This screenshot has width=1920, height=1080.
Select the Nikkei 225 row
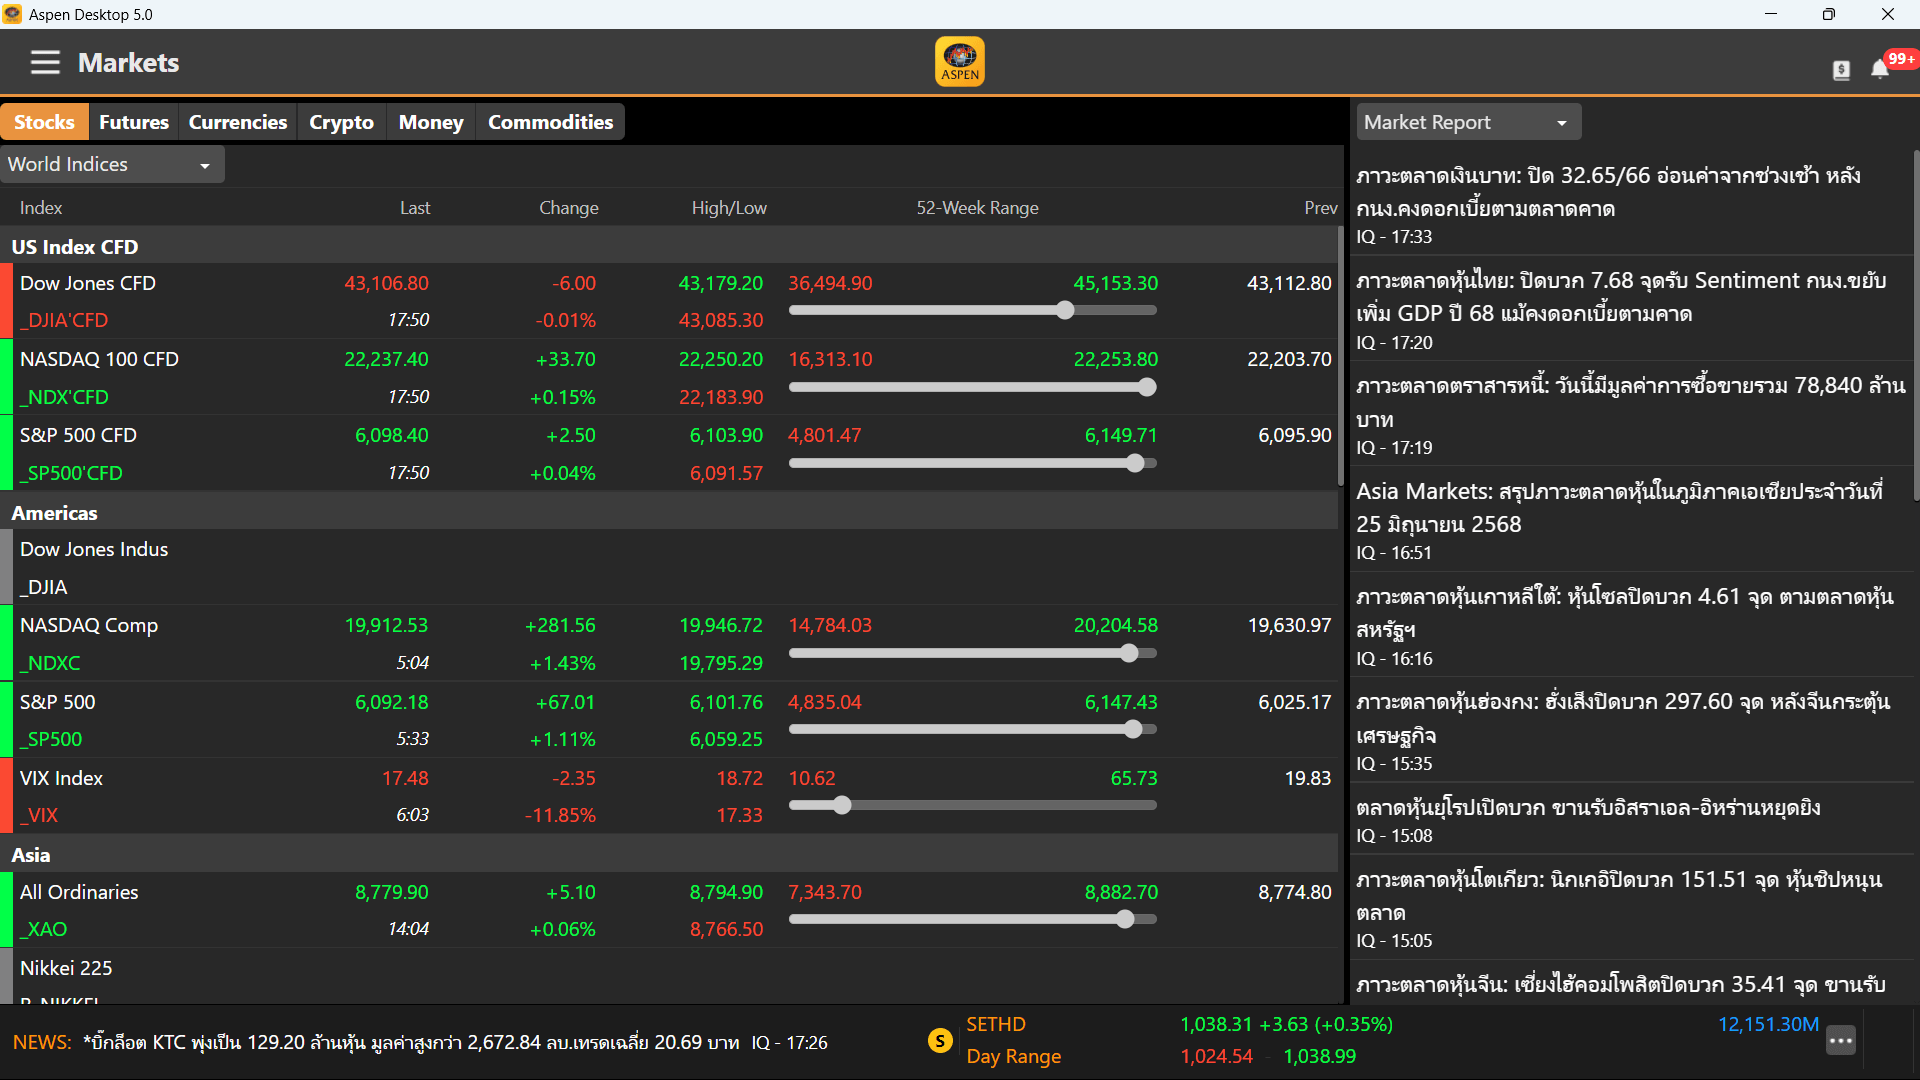(x=669, y=977)
